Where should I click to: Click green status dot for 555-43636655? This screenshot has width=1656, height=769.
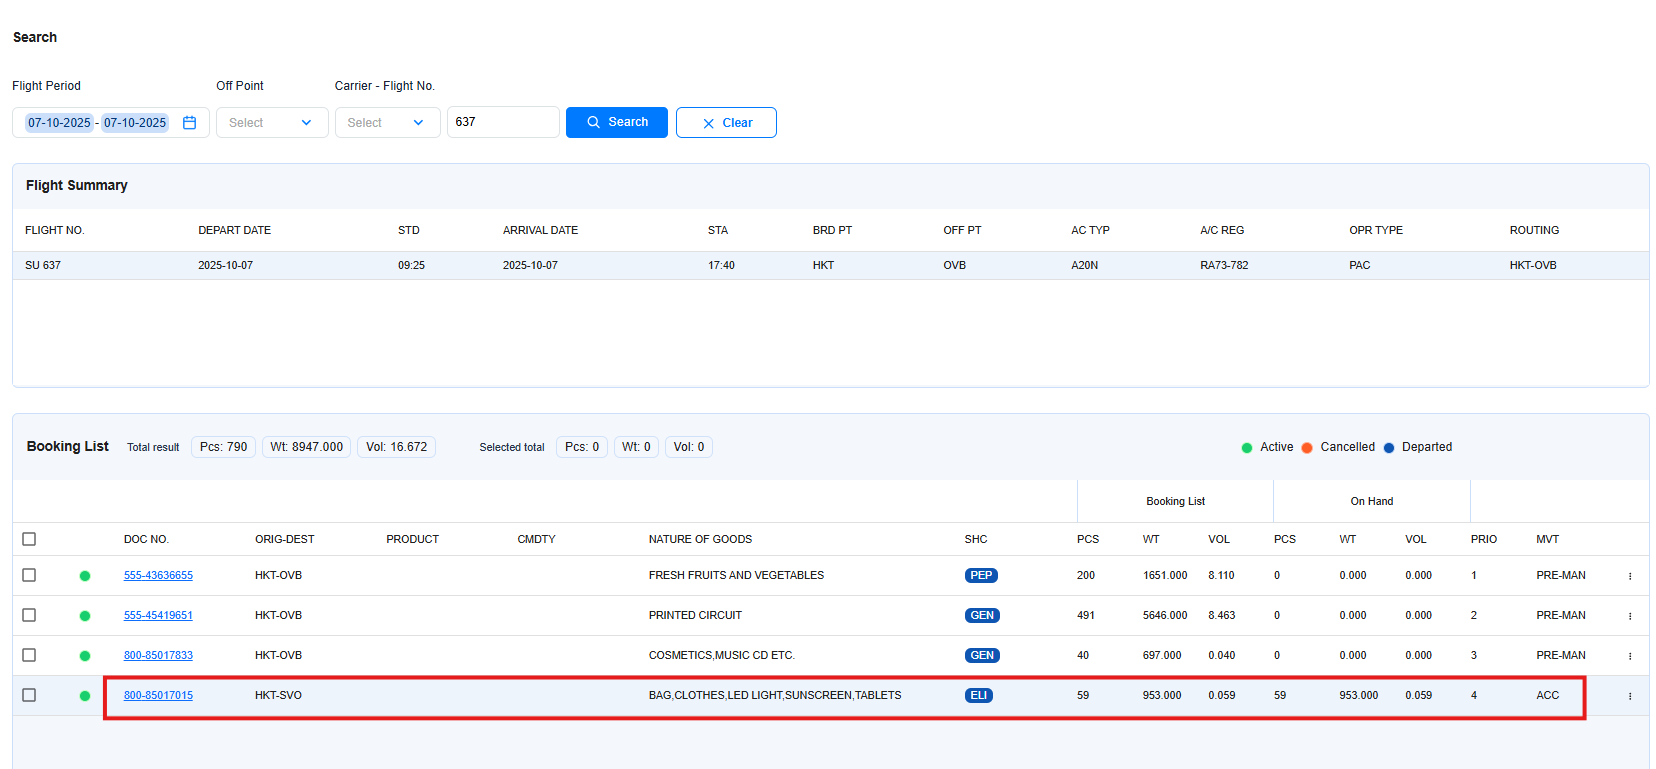click(x=85, y=576)
